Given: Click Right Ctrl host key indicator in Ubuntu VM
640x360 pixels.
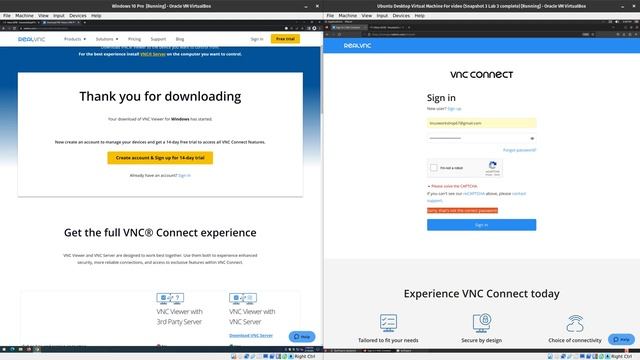Looking at the screenshot, I should click(621, 357).
